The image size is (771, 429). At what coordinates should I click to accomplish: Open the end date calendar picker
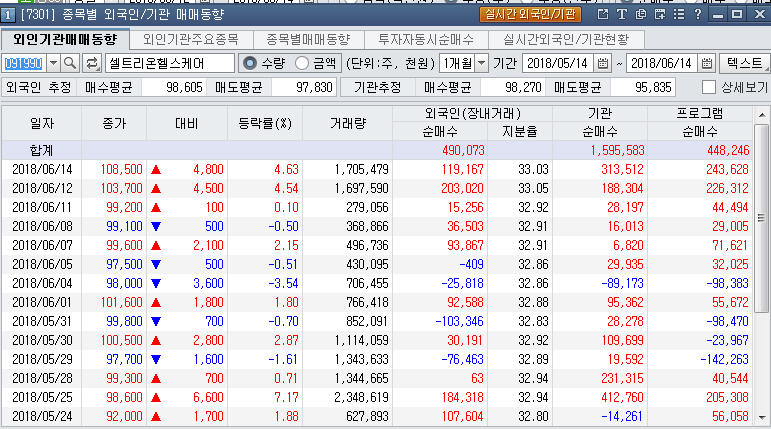(706, 63)
